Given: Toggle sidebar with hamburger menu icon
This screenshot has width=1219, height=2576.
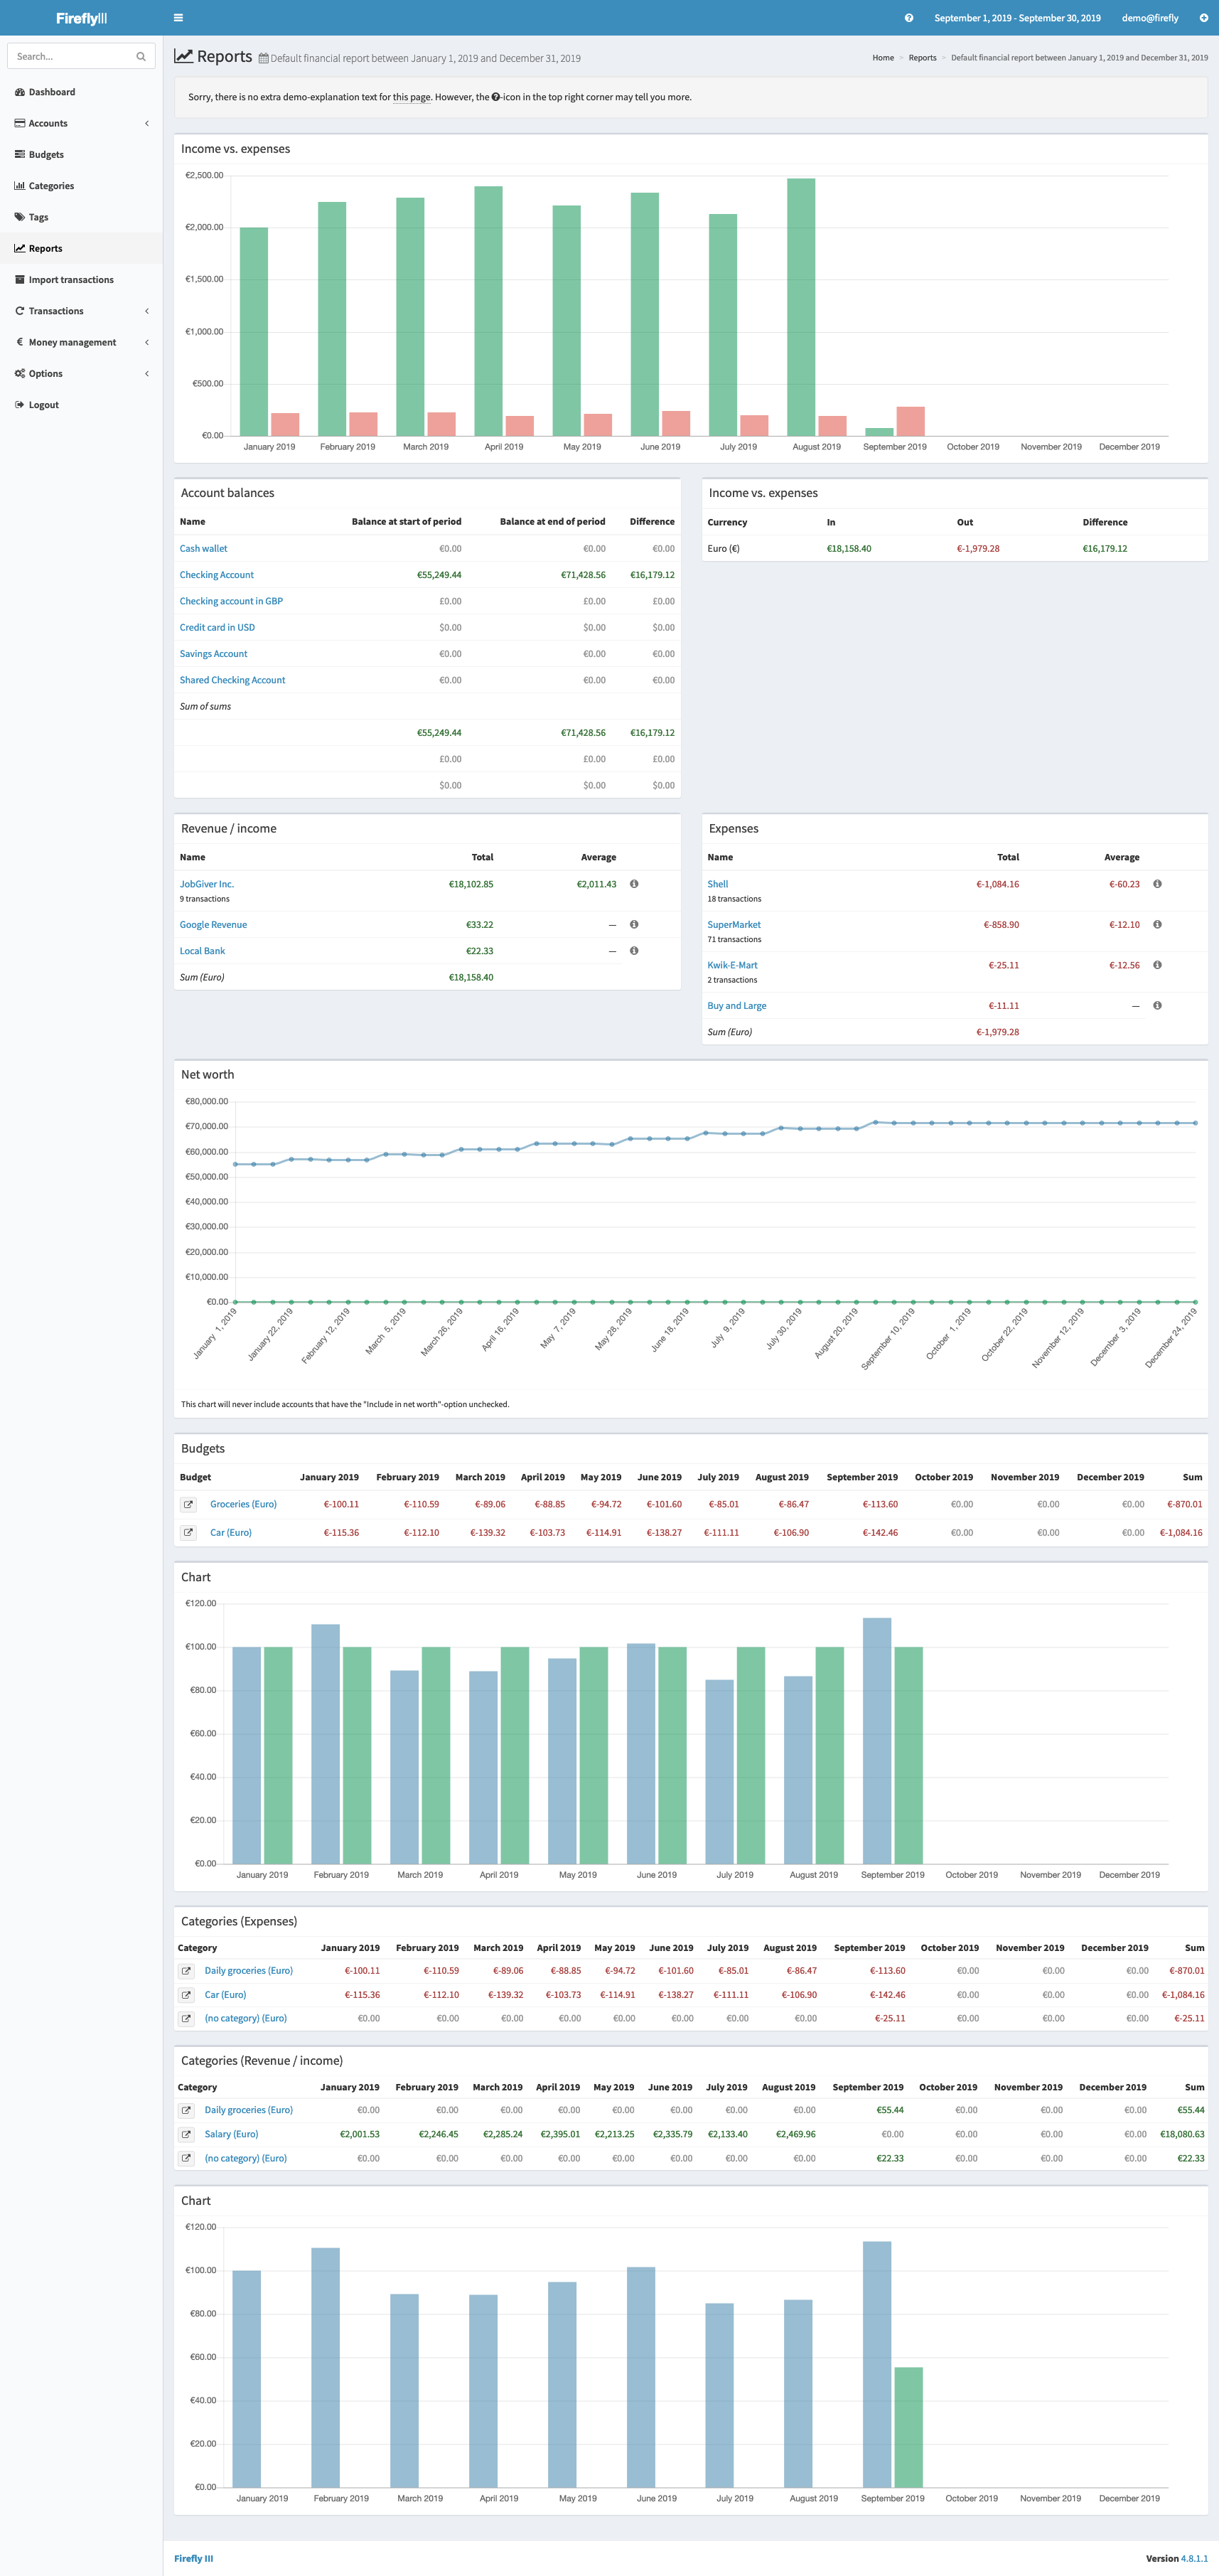Looking at the screenshot, I should pyautogui.click(x=178, y=18).
